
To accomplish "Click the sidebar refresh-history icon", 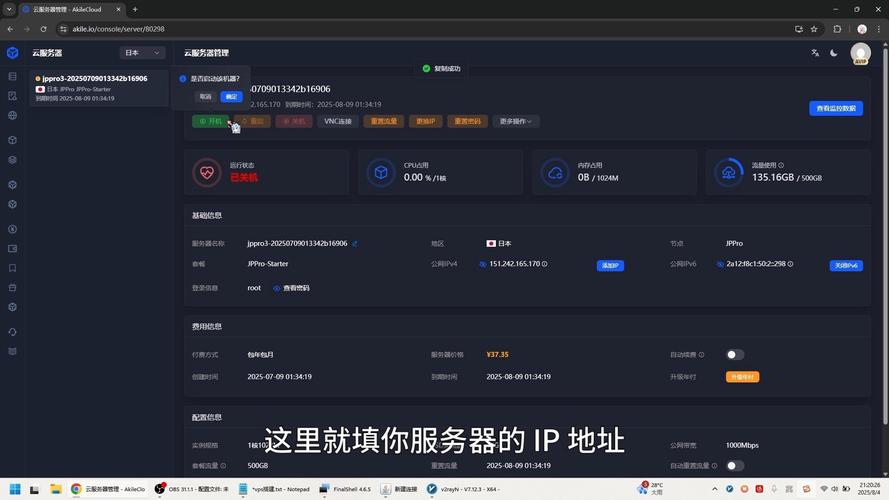I will (x=12, y=332).
